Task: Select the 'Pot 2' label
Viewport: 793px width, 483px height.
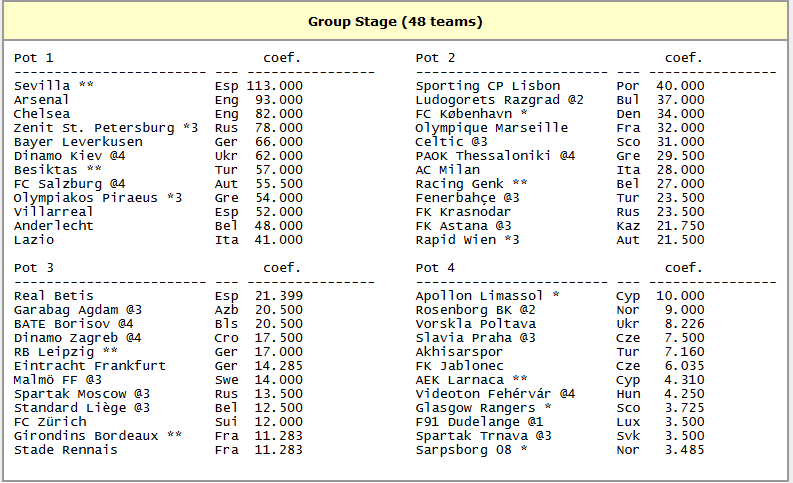Action: point(435,58)
